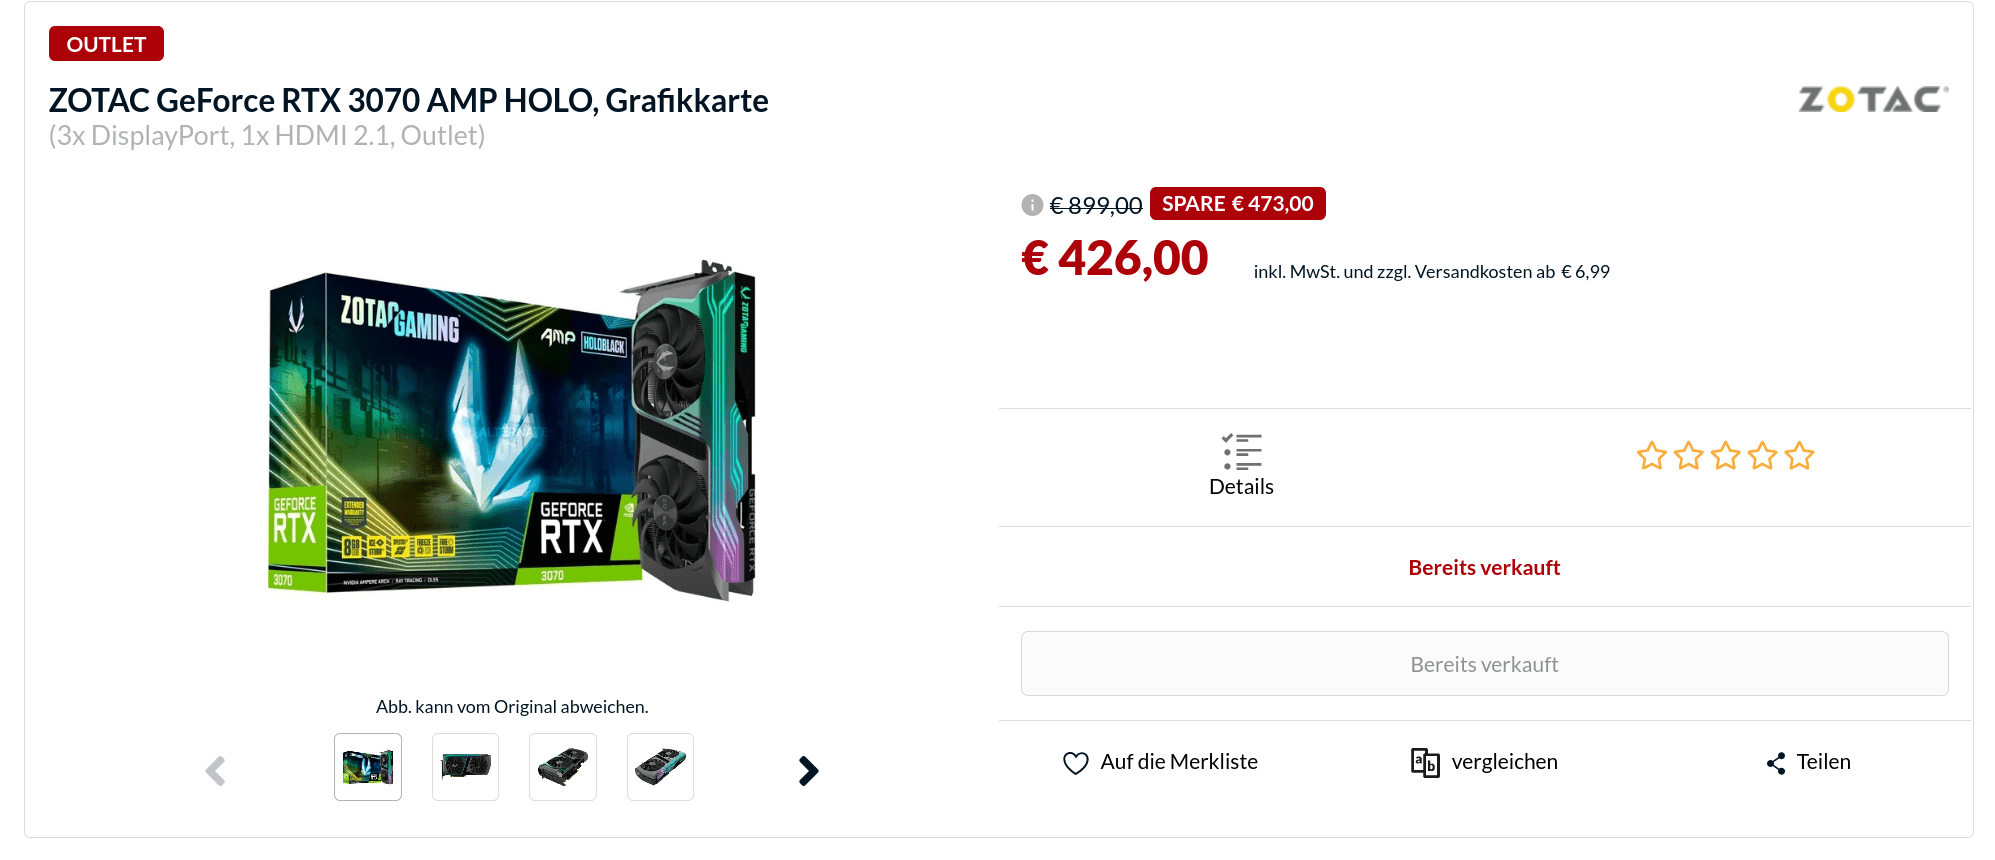
Task: Click the main ZOTAC product image
Action: point(512,430)
